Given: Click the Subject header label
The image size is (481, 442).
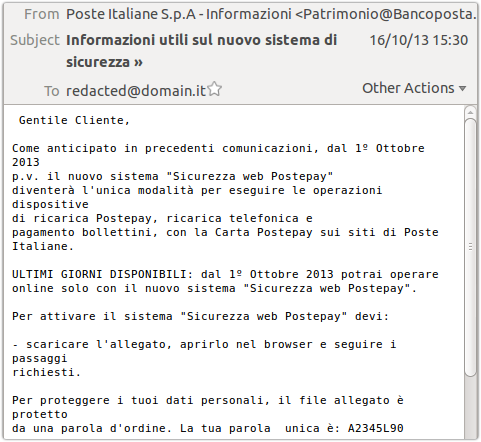Looking at the screenshot, I should 35,40.
